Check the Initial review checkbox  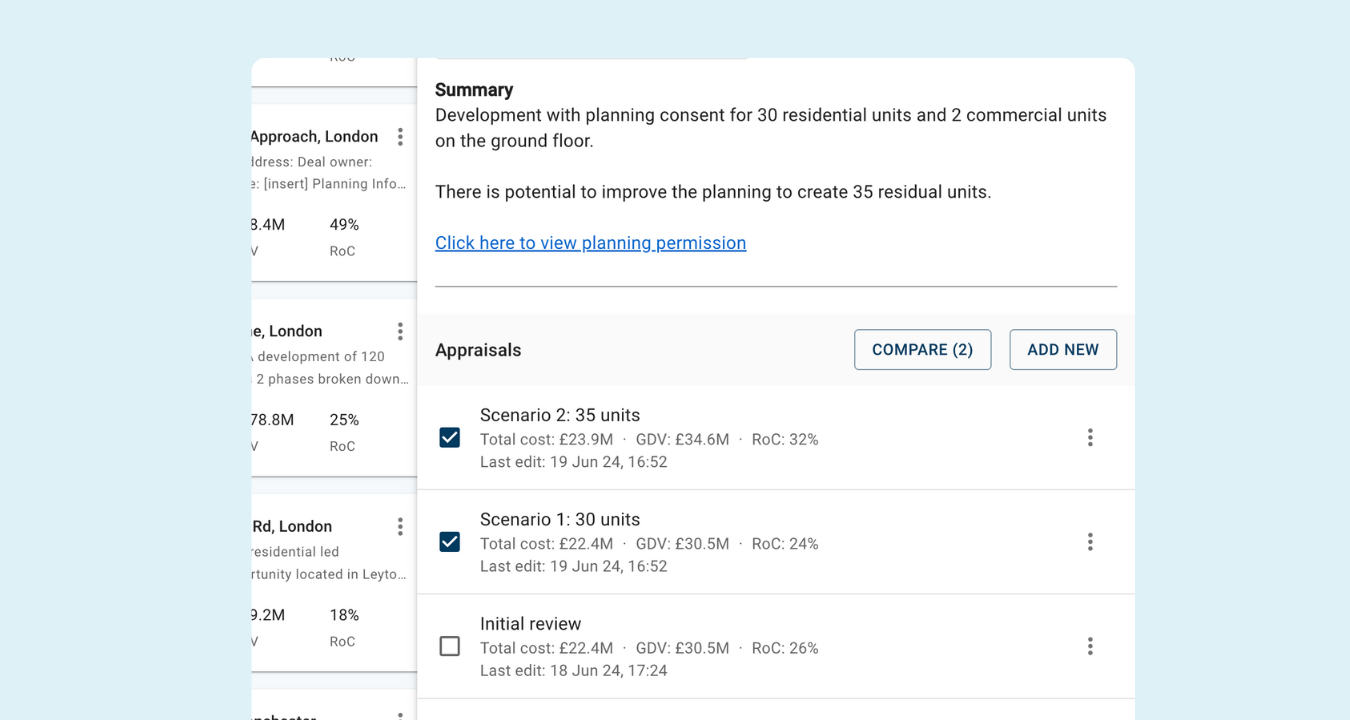click(449, 646)
